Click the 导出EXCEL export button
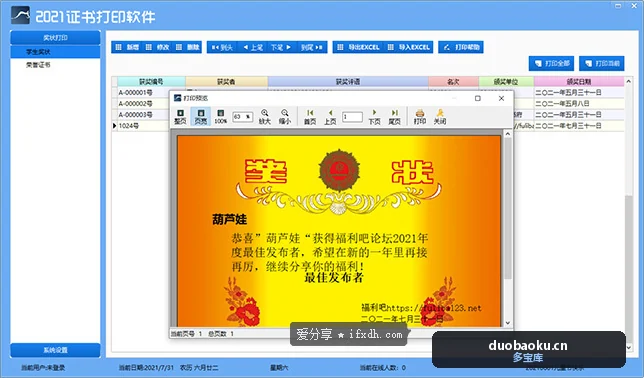The image size is (644, 378). (358, 47)
